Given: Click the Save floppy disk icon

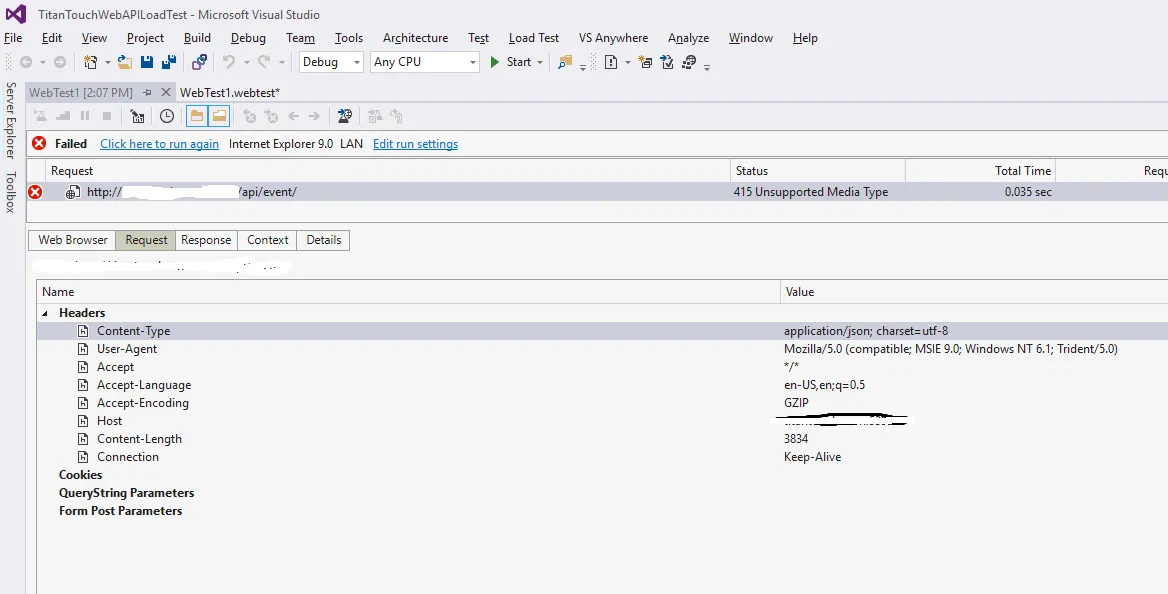Looking at the screenshot, I should pyautogui.click(x=147, y=63).
